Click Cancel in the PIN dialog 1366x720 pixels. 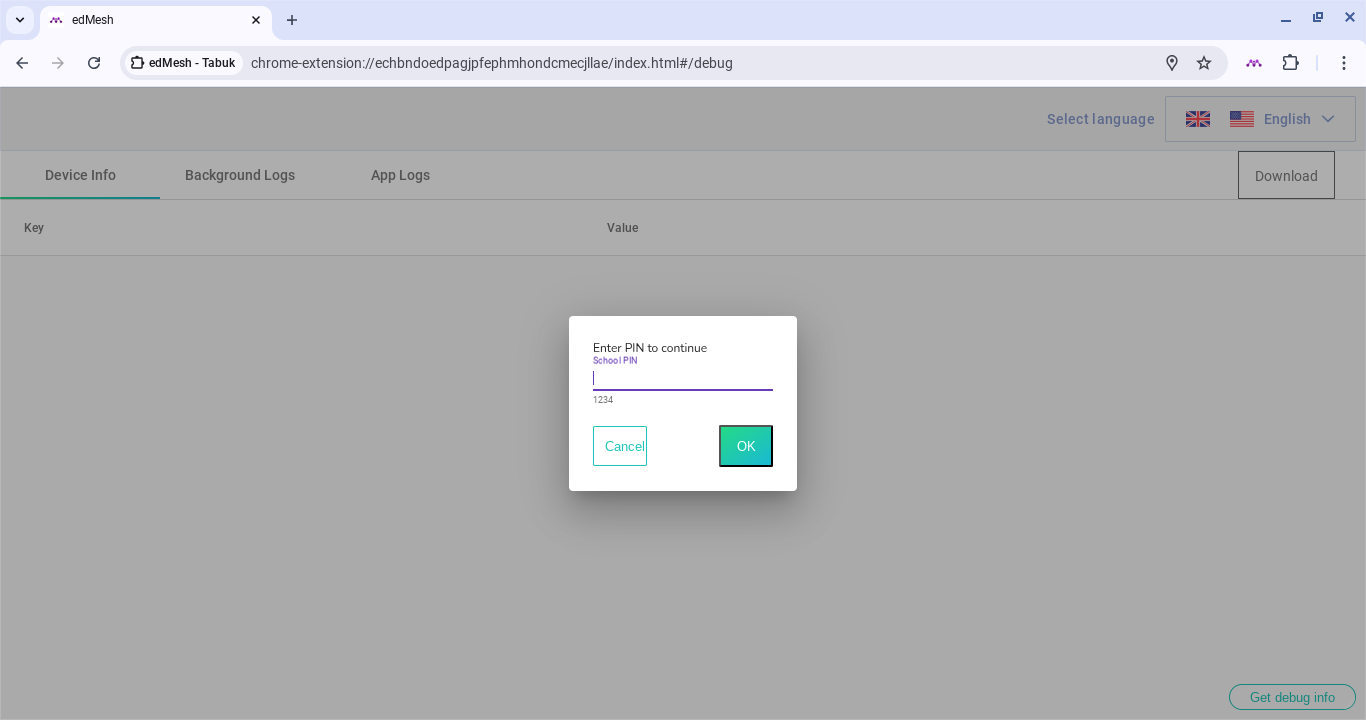[x=620, y=446]
